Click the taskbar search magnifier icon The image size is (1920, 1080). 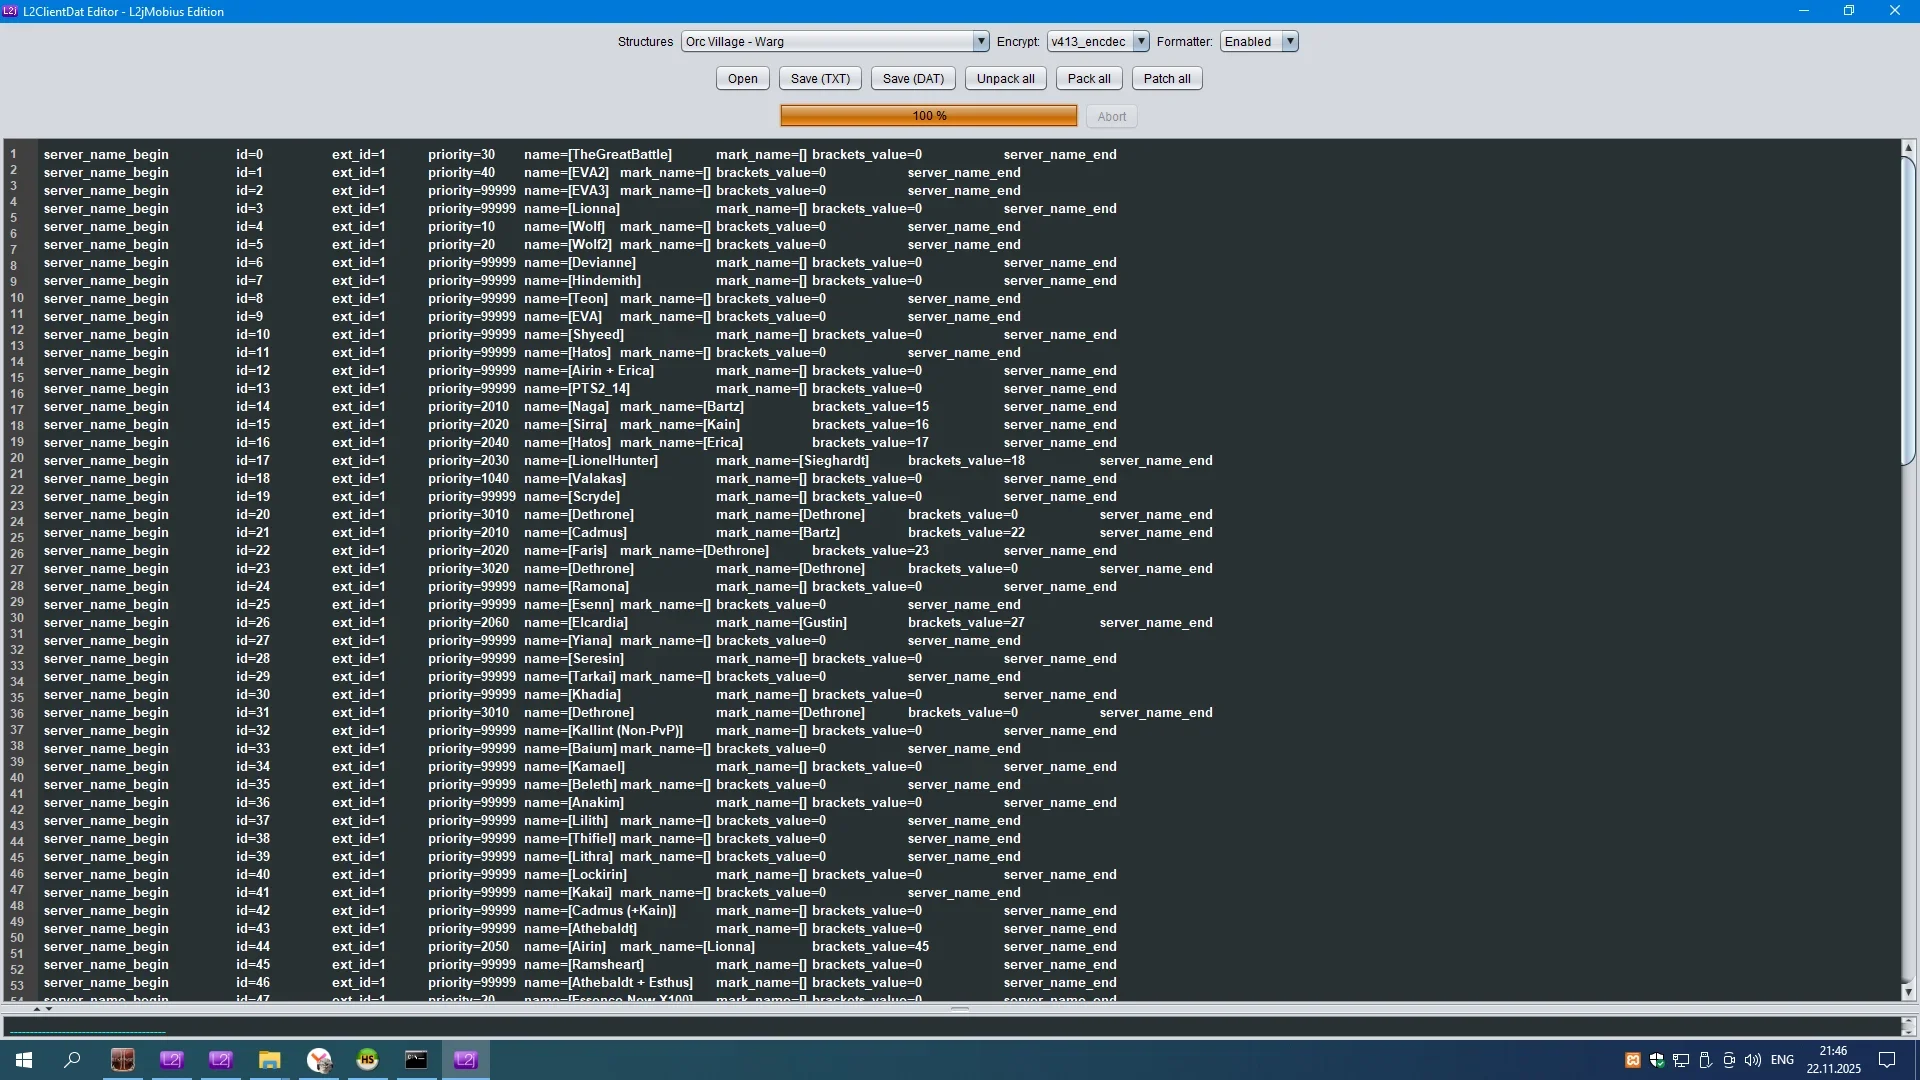tap(72, 1060)
